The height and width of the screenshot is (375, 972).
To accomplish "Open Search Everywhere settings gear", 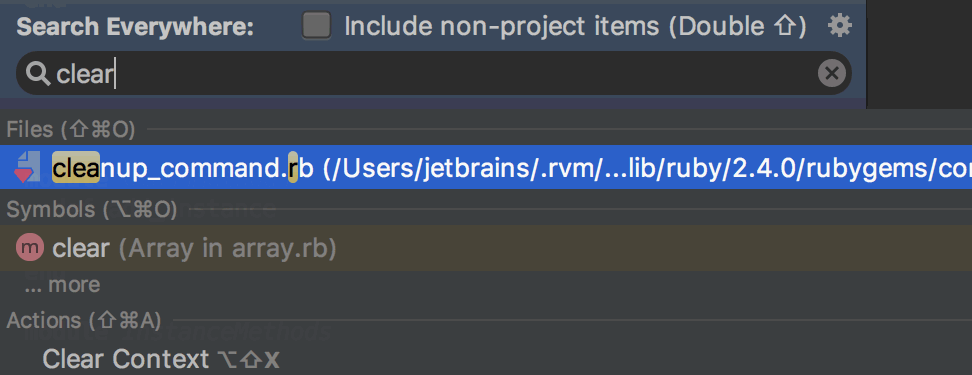I will pos(840,26).
